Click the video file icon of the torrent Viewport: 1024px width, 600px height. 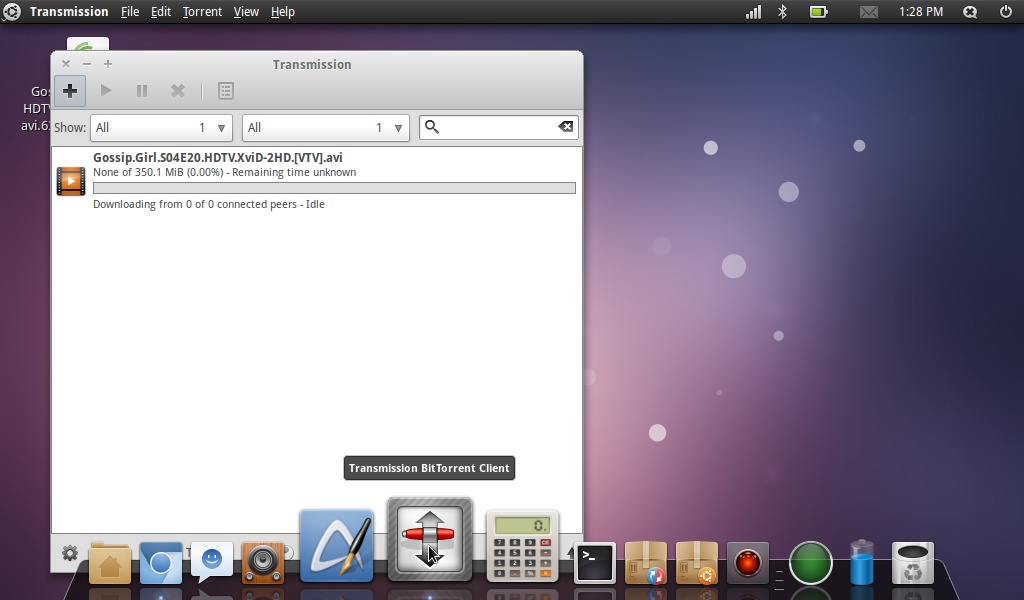[x=71, y=181]
